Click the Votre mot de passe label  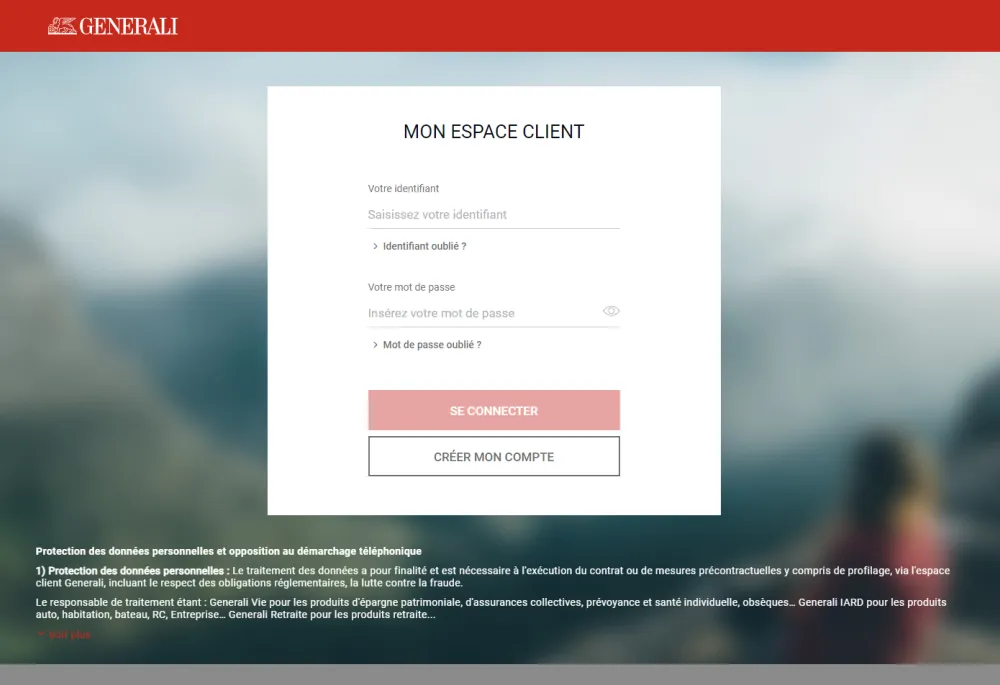pos(411,287)
